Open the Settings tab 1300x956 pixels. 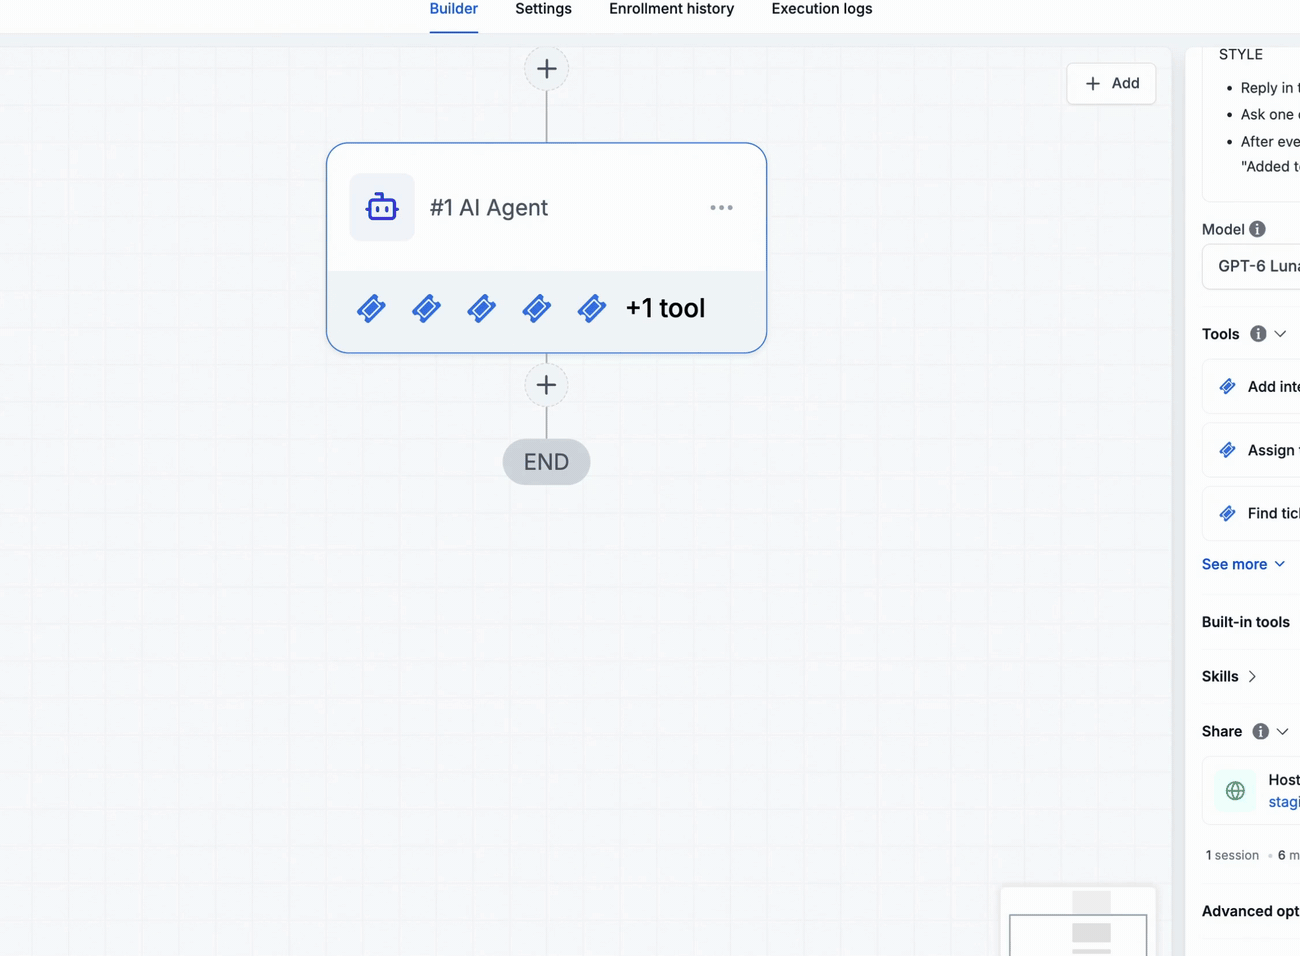click(x=543, y=9)
